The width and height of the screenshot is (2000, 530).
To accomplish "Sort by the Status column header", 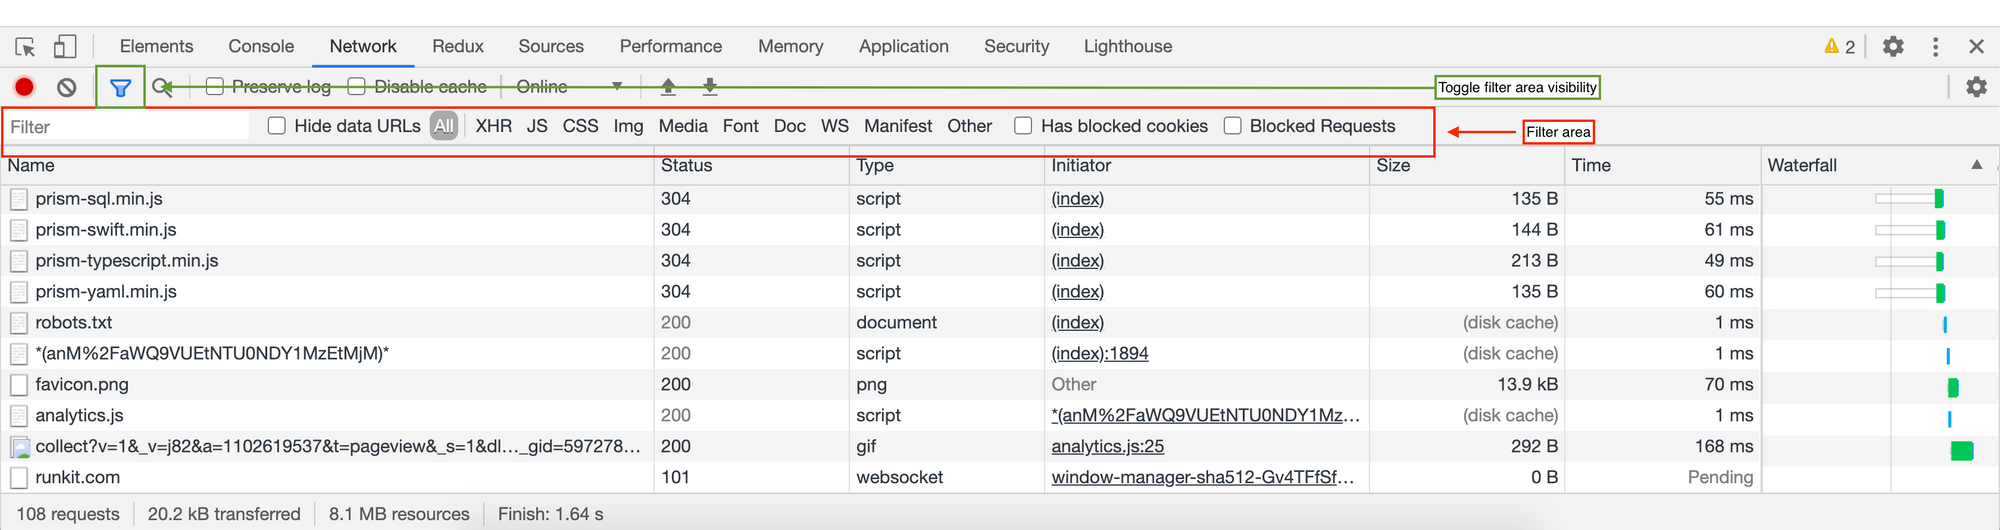I will coord(752,165).
